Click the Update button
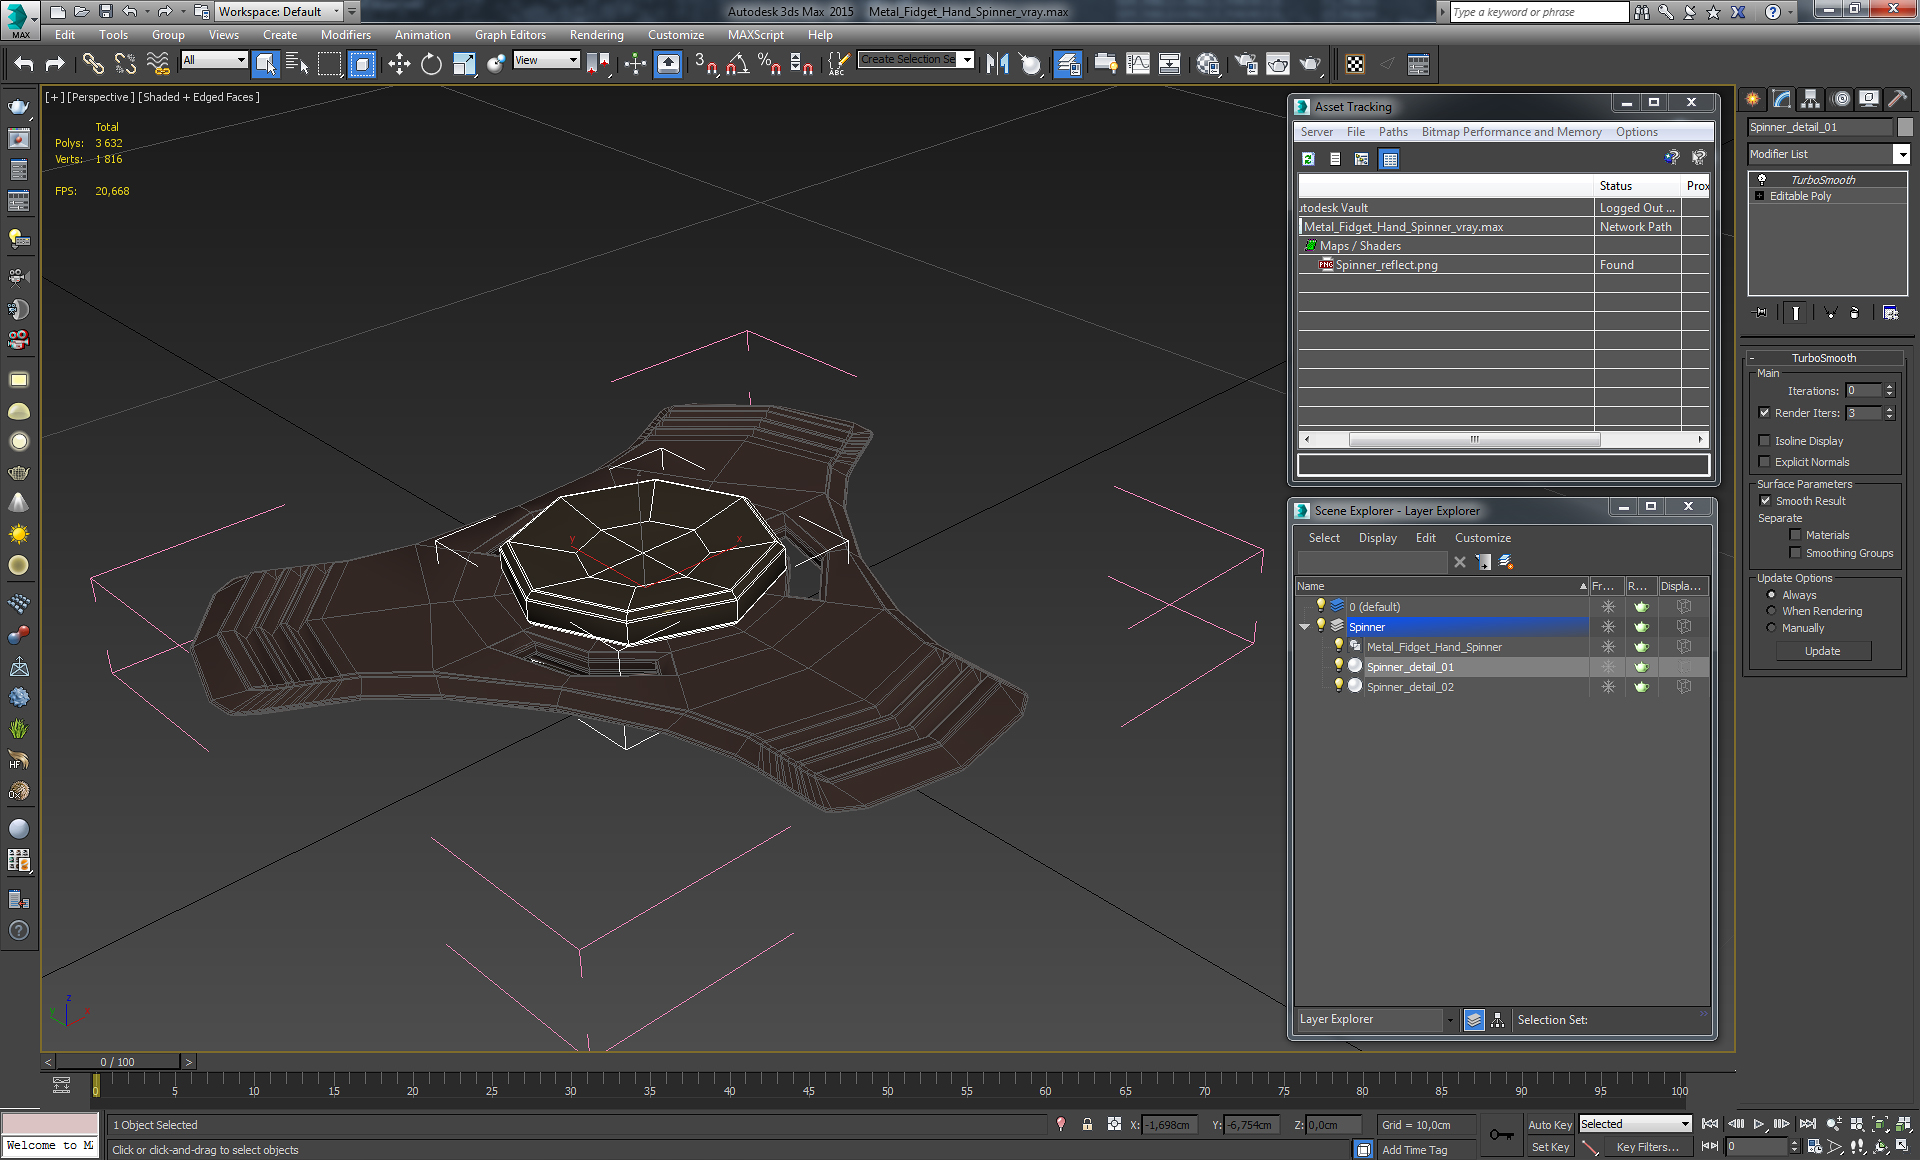The height and width of the screenshot is (1160, 1920). [x=1823, y=651]
